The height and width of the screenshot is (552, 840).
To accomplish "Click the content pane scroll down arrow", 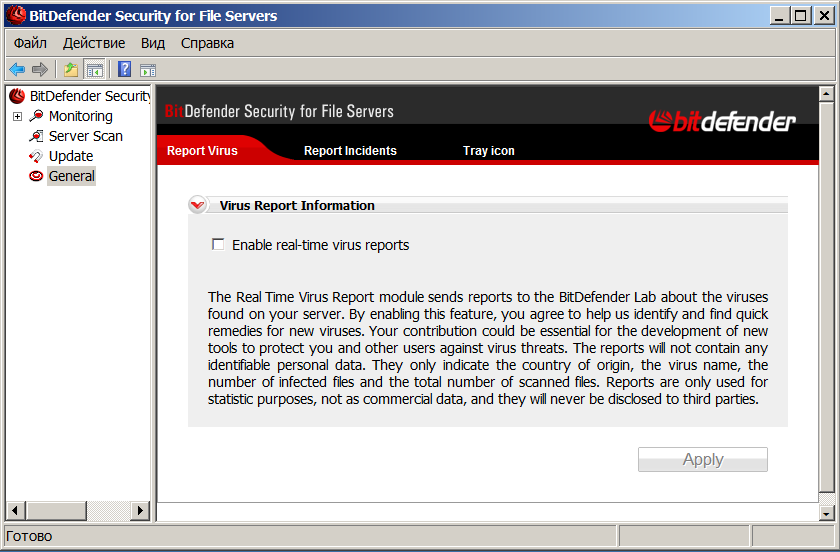I will pyautogui.click(x=826, y=513).
